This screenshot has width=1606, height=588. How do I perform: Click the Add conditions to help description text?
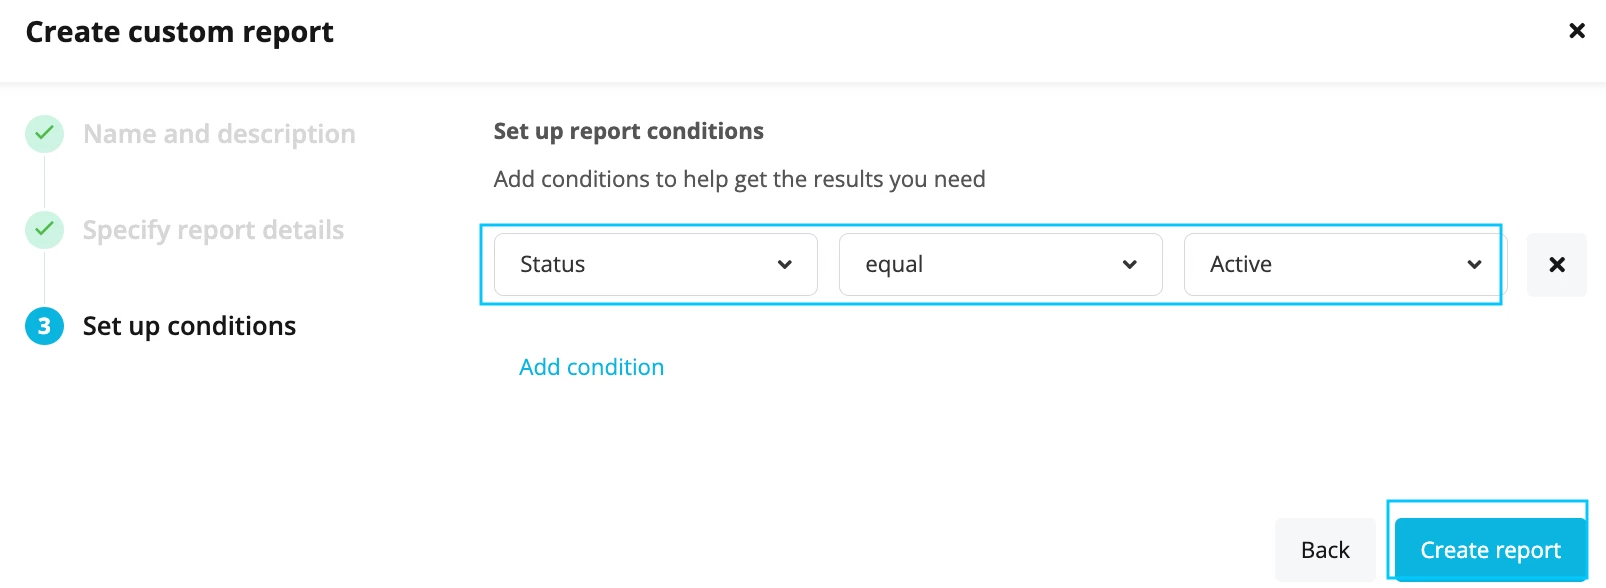coord(739,179)
